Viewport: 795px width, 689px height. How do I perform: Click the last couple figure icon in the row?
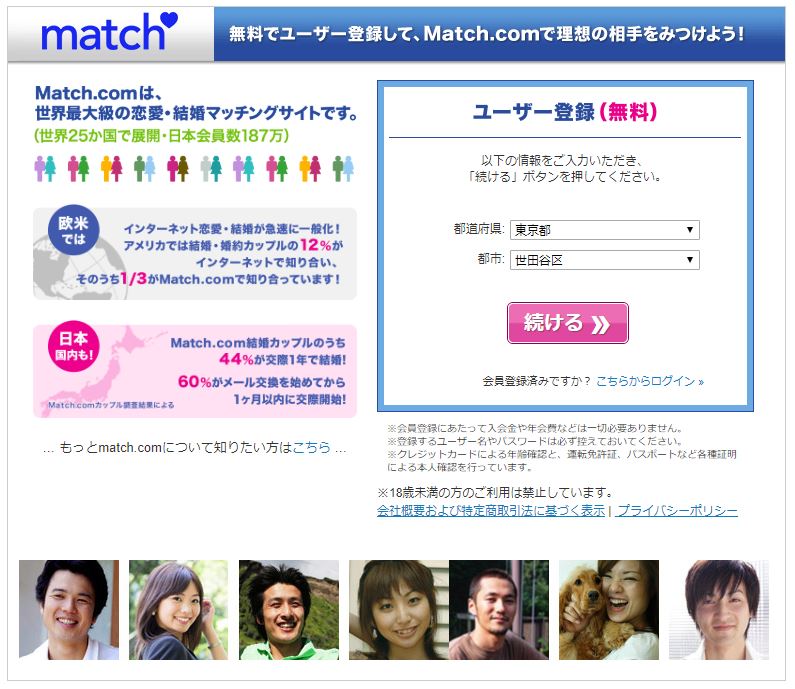point(343,169)
